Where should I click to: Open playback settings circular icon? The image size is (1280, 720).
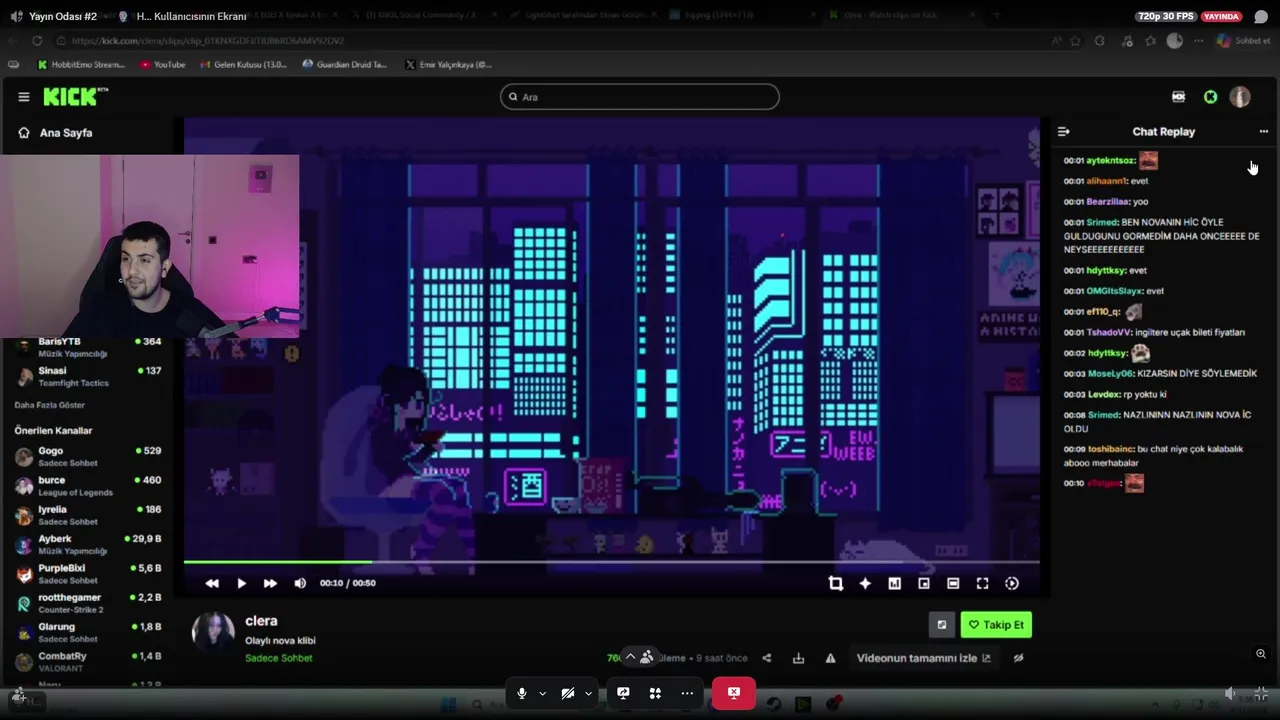click(x=1012, y=584)
